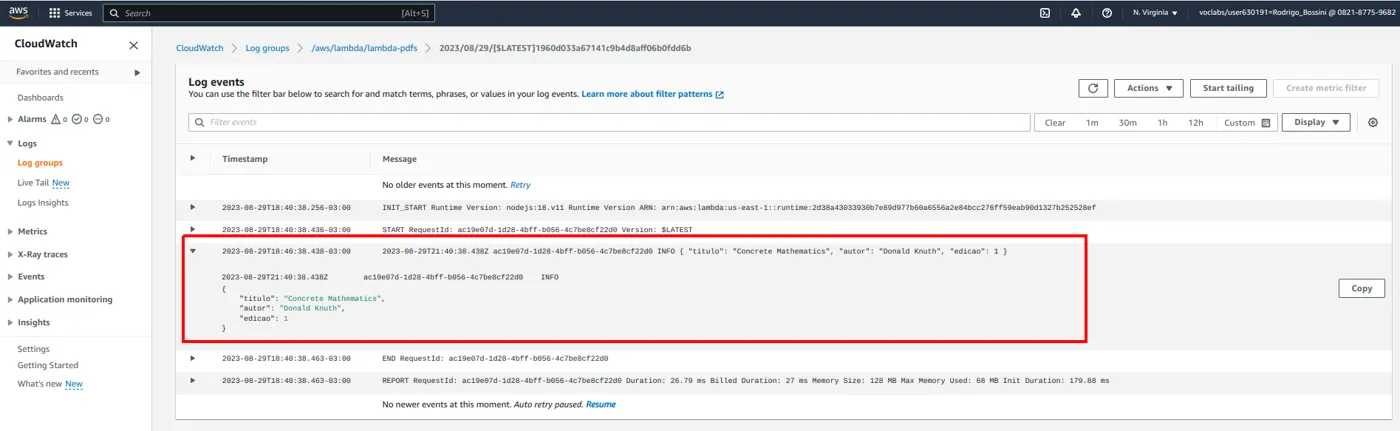Collapse the expanded INFO log event
Screen dimensions: 1400x431
[x=193, y=251]
